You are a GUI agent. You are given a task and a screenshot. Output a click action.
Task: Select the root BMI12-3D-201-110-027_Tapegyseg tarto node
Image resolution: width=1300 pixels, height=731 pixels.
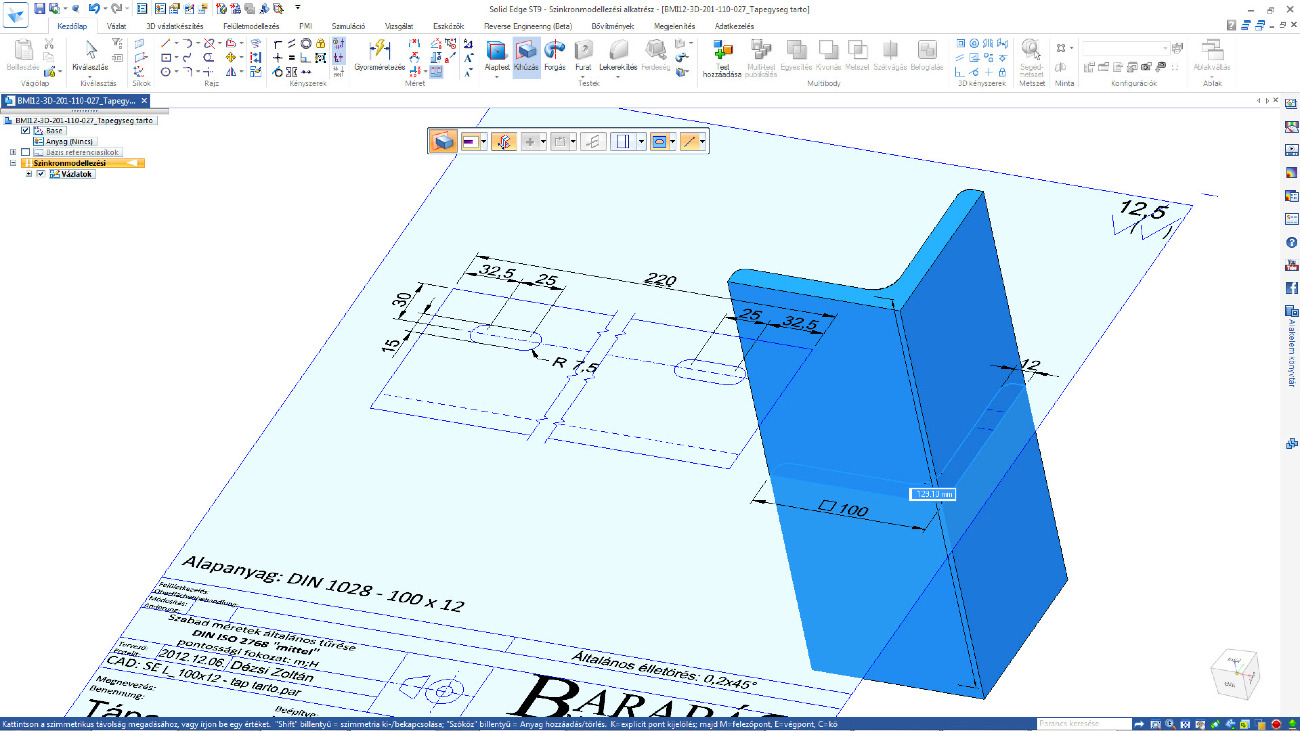pos(83,120)
